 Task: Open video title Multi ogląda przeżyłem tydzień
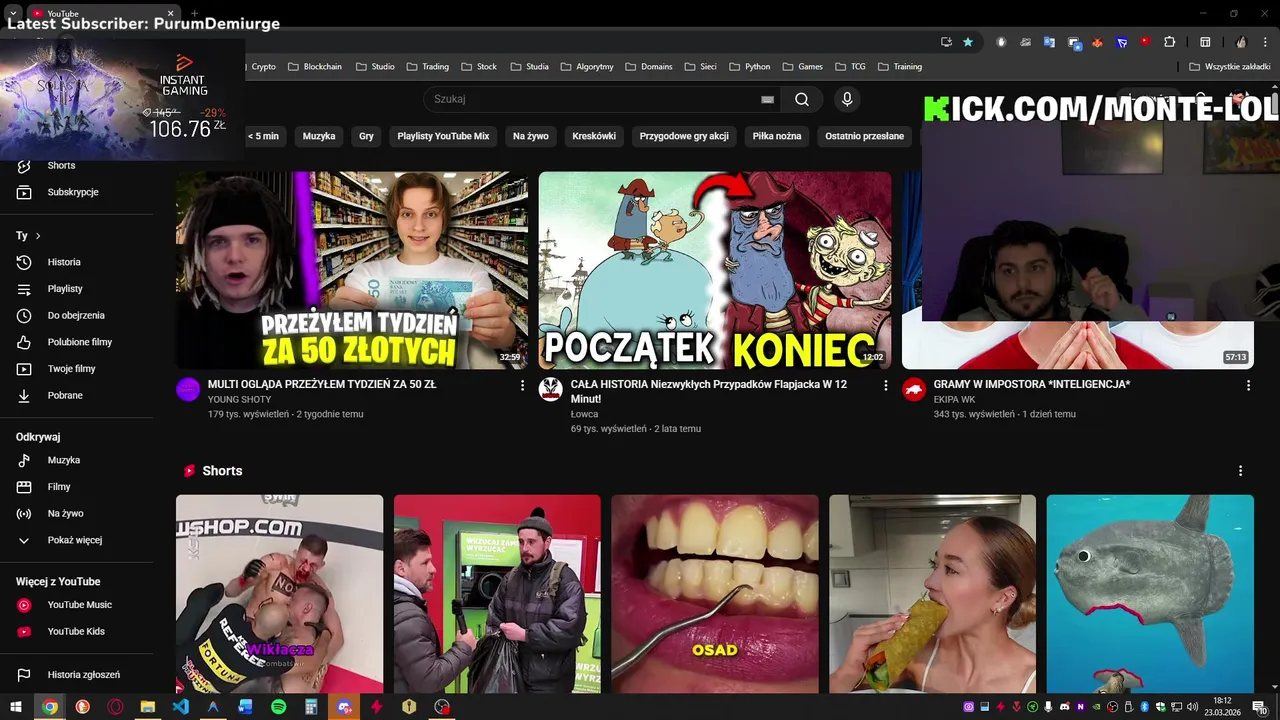pos(322,384)
